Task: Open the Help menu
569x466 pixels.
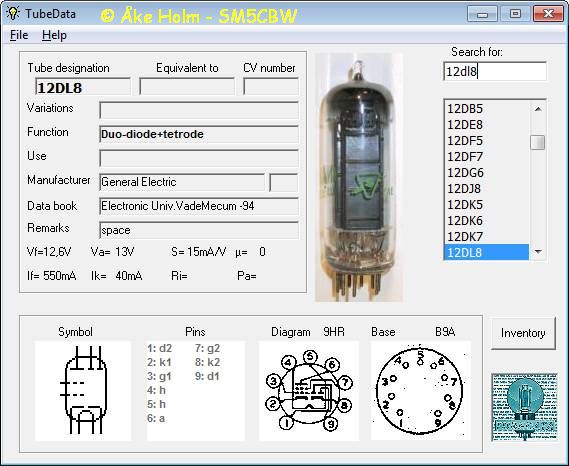Action: [54, 35]
